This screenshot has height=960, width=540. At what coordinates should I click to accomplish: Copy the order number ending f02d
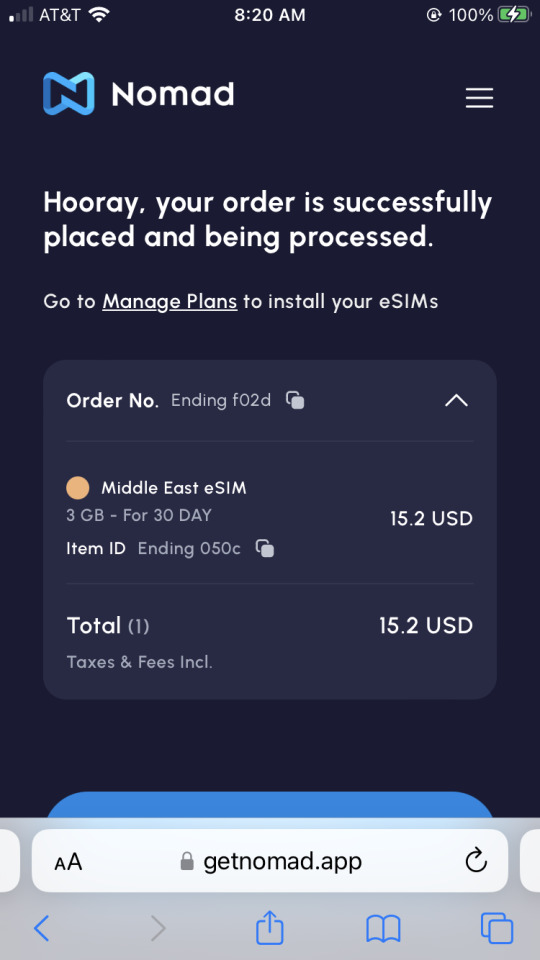click(295, 400)
